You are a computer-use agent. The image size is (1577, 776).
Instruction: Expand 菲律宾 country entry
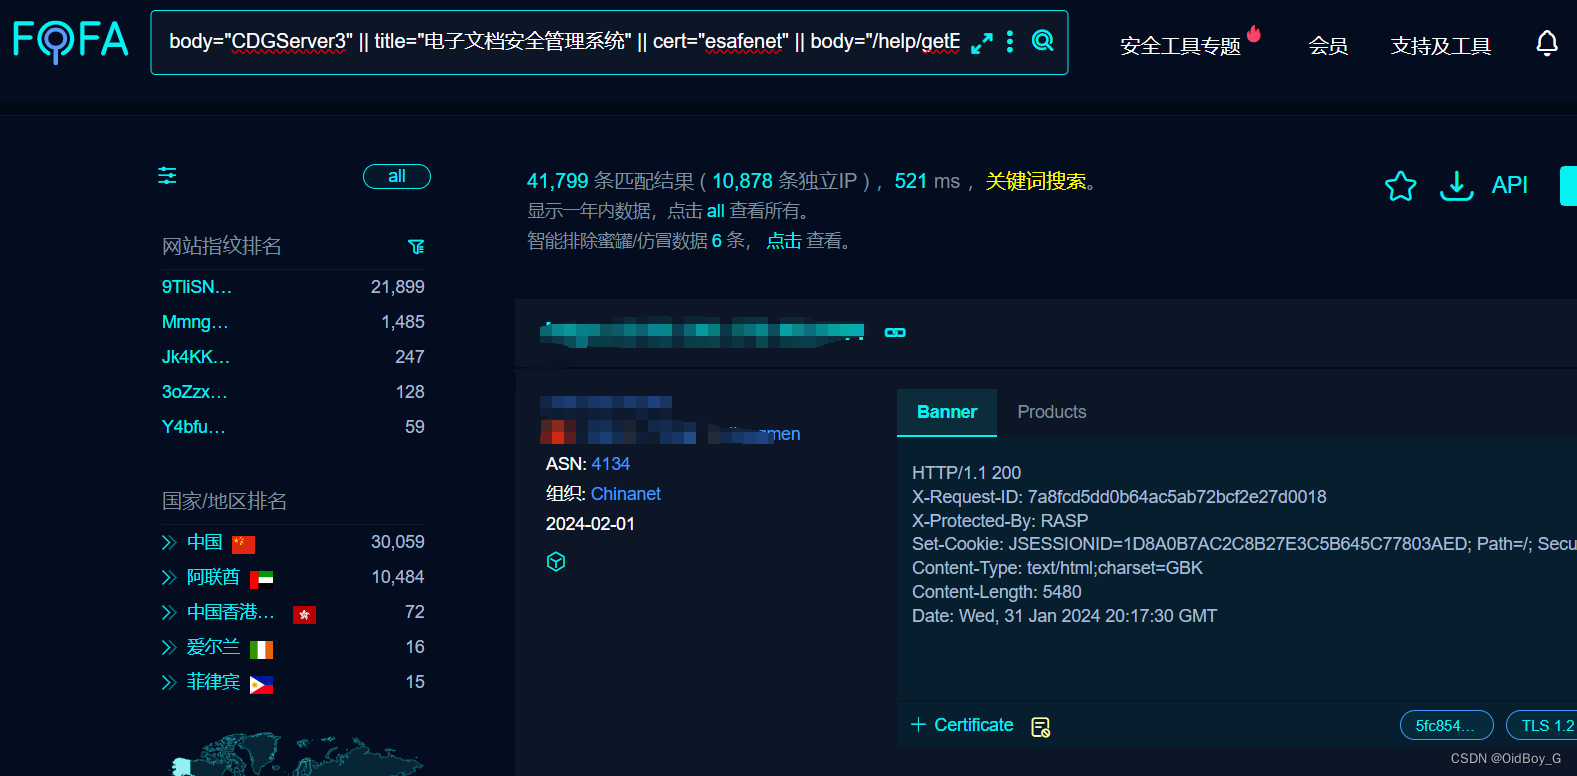tap(169, 683)
